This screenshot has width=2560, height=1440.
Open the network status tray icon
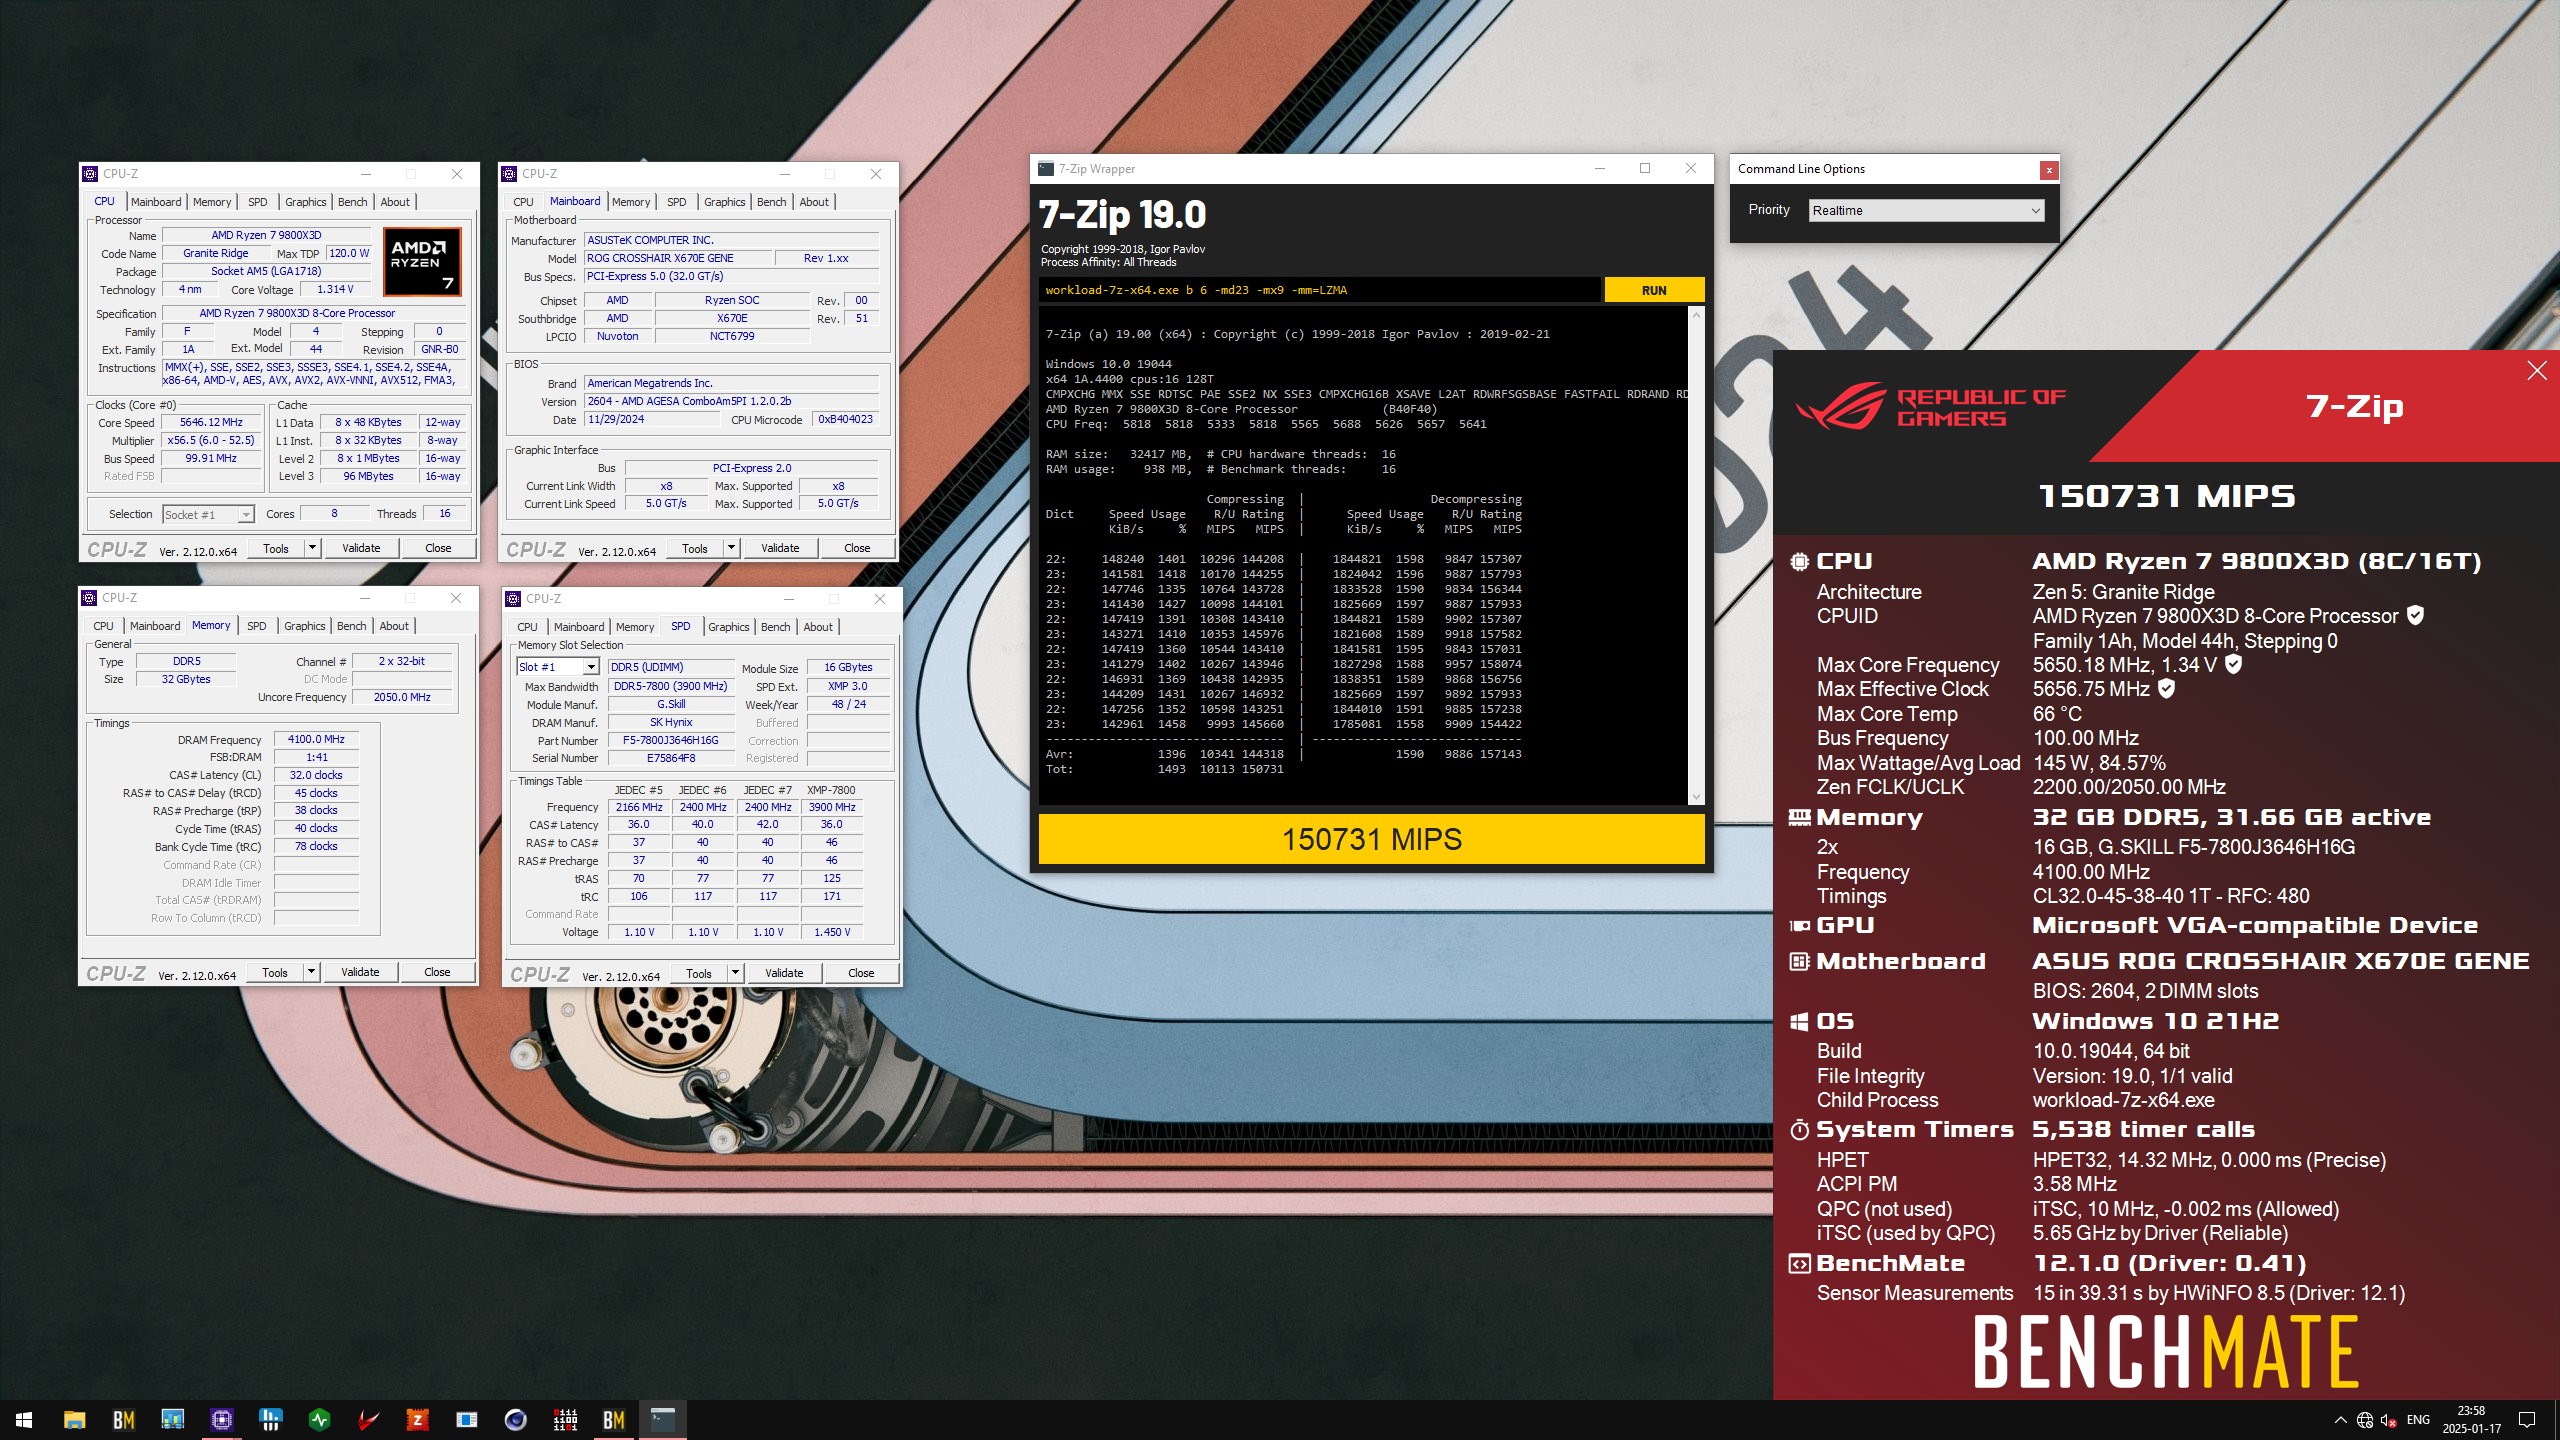2365,1420
